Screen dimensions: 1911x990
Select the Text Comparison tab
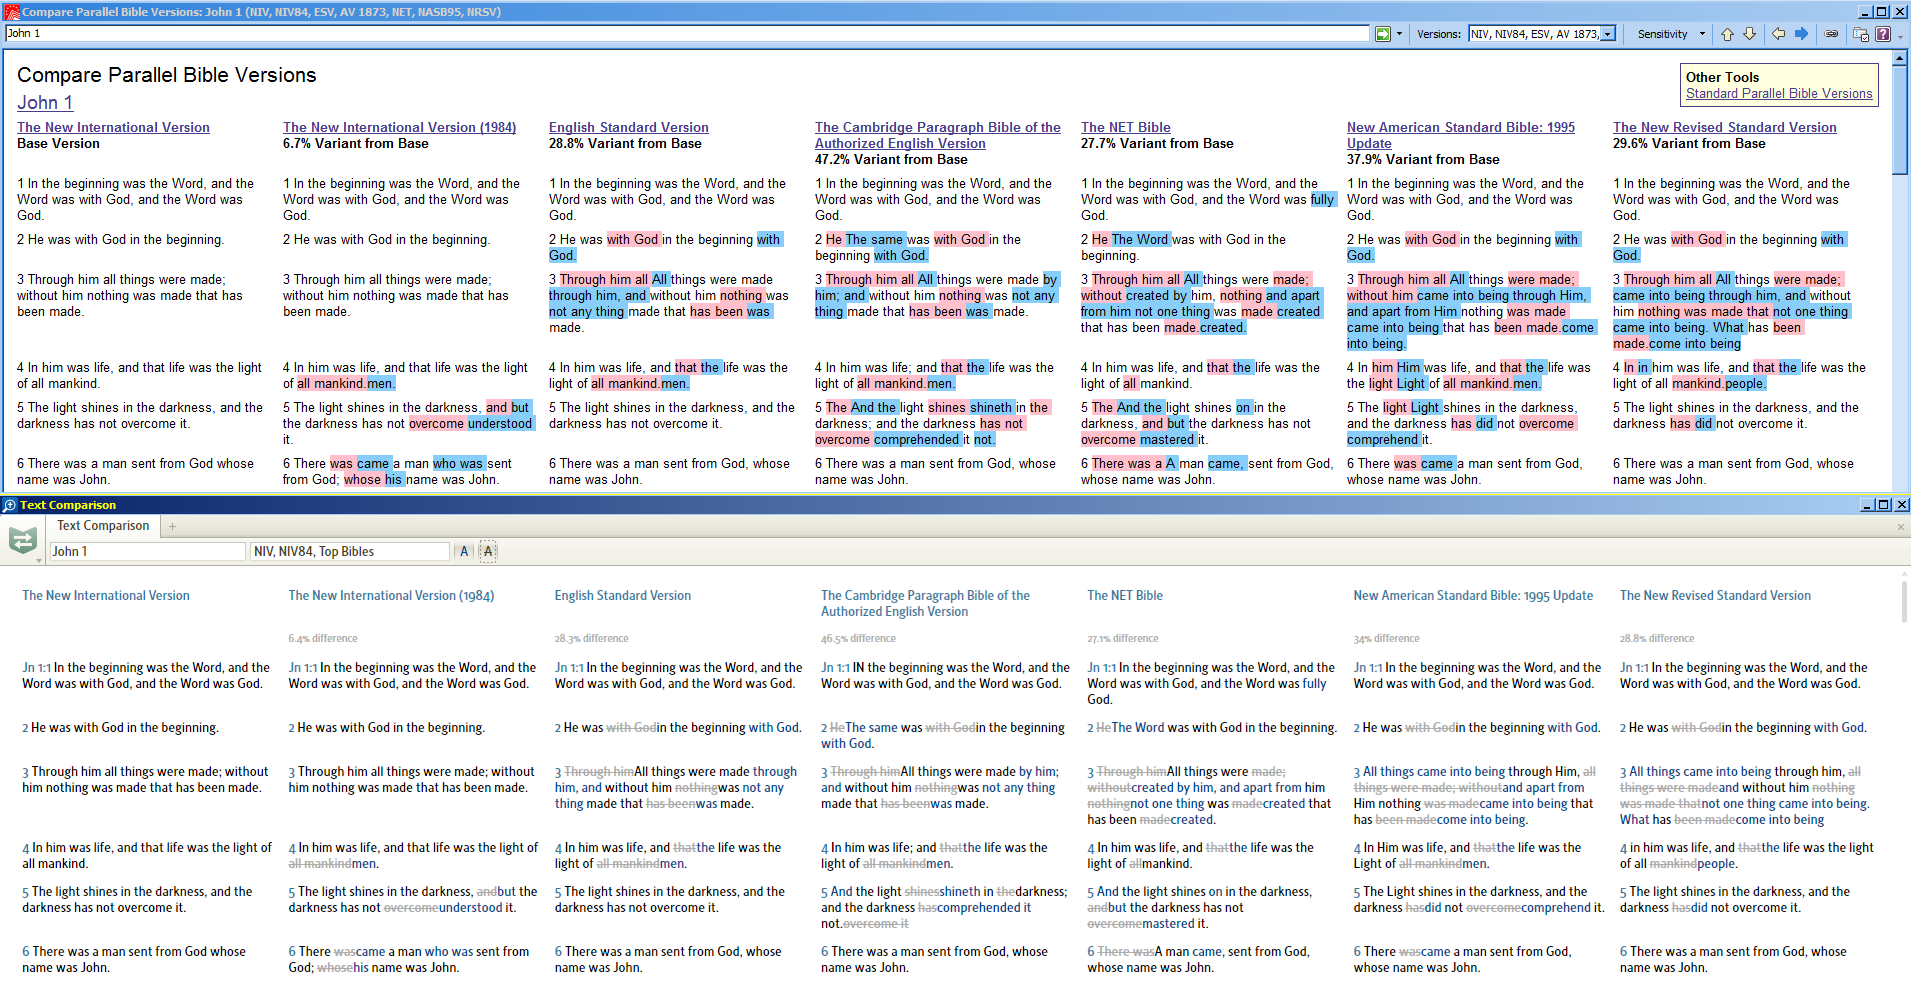click(103, 526)
